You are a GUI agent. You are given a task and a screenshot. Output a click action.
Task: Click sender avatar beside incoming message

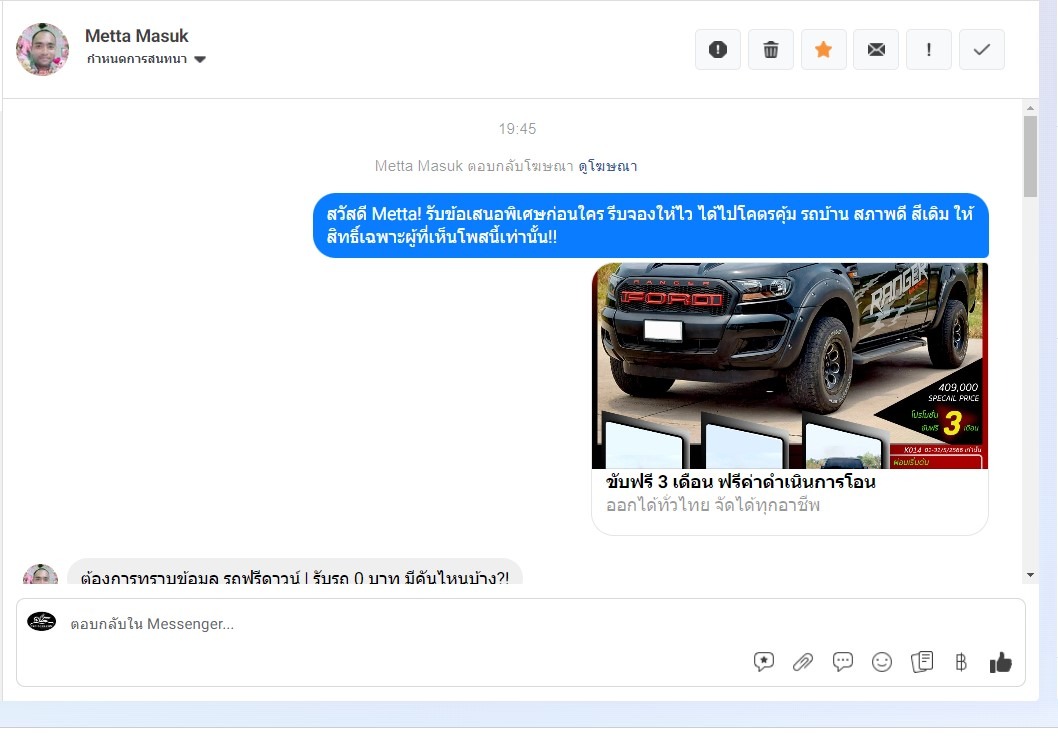click(x=40, y=574)
